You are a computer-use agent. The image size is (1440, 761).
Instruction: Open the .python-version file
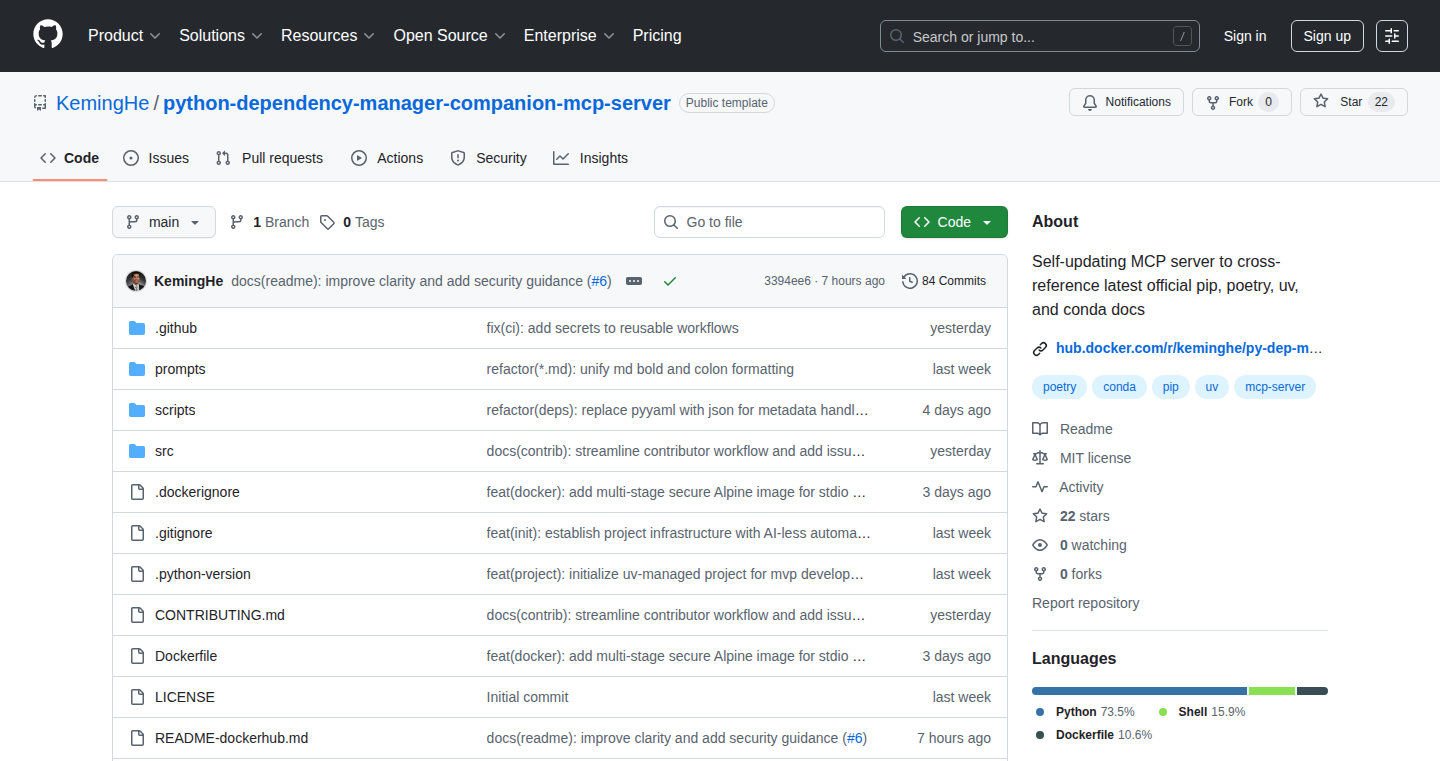[x=203, y=574]
